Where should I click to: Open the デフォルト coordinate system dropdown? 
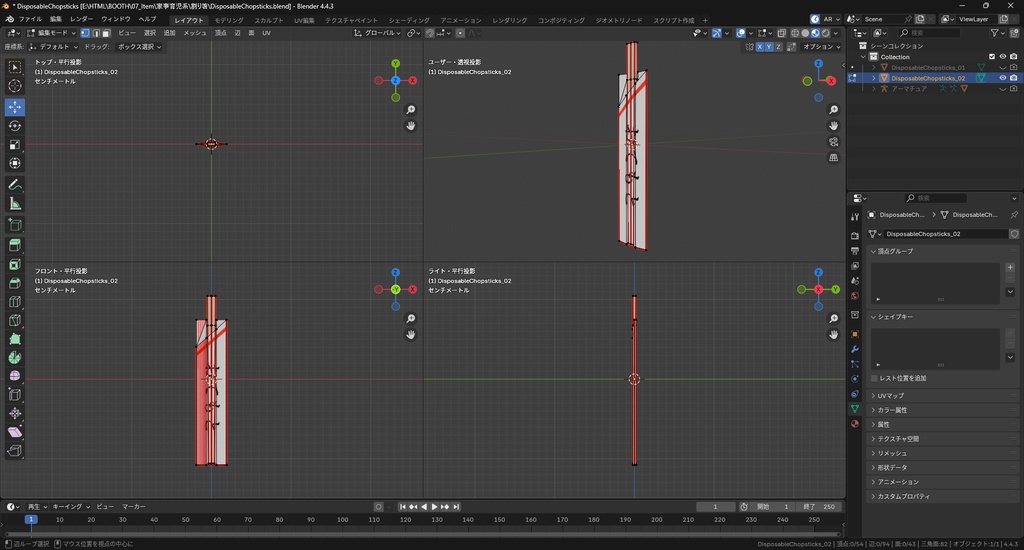pos(54,47)
